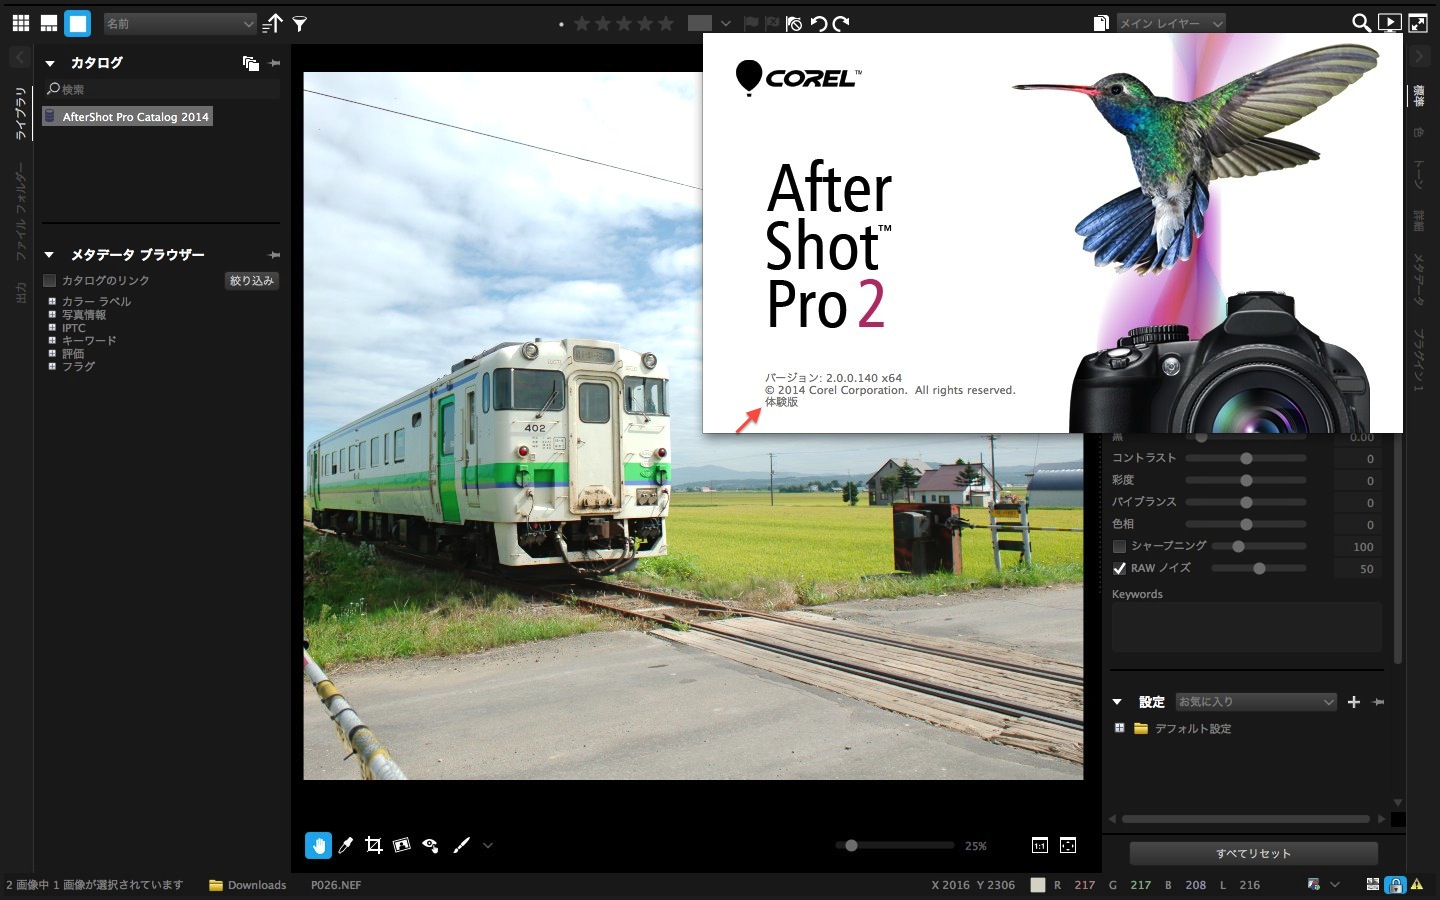Adjust the コントラスト slider

point(1246,458)
